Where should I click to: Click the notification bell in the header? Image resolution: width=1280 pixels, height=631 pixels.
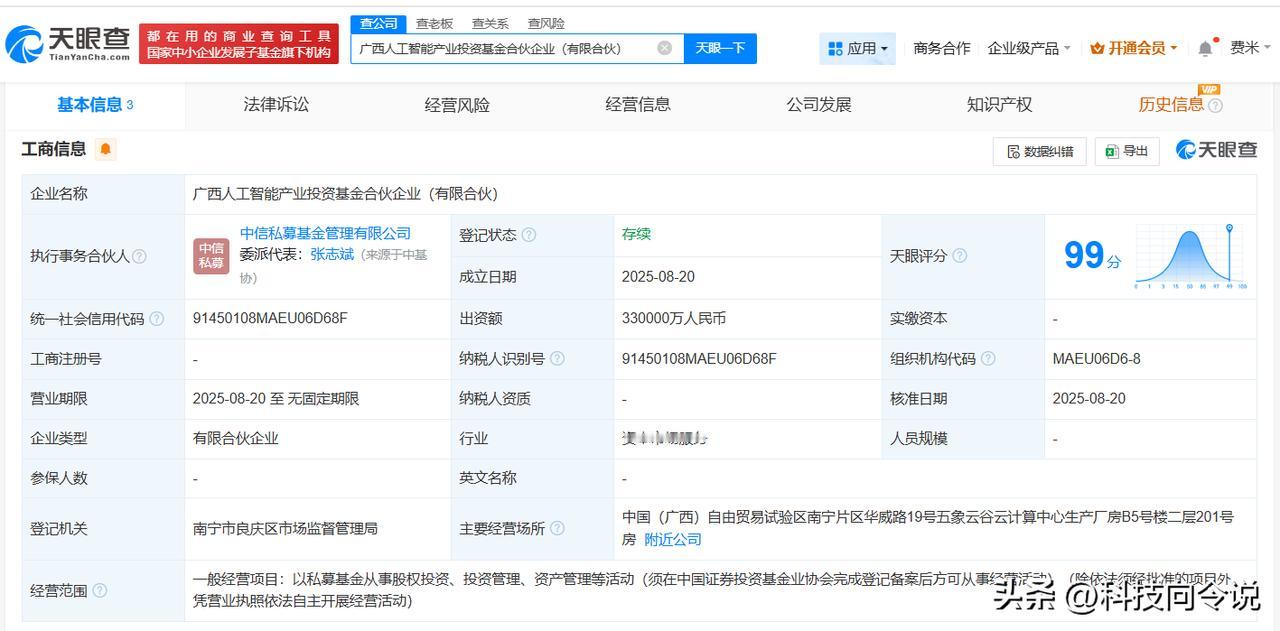point(1206,48)
